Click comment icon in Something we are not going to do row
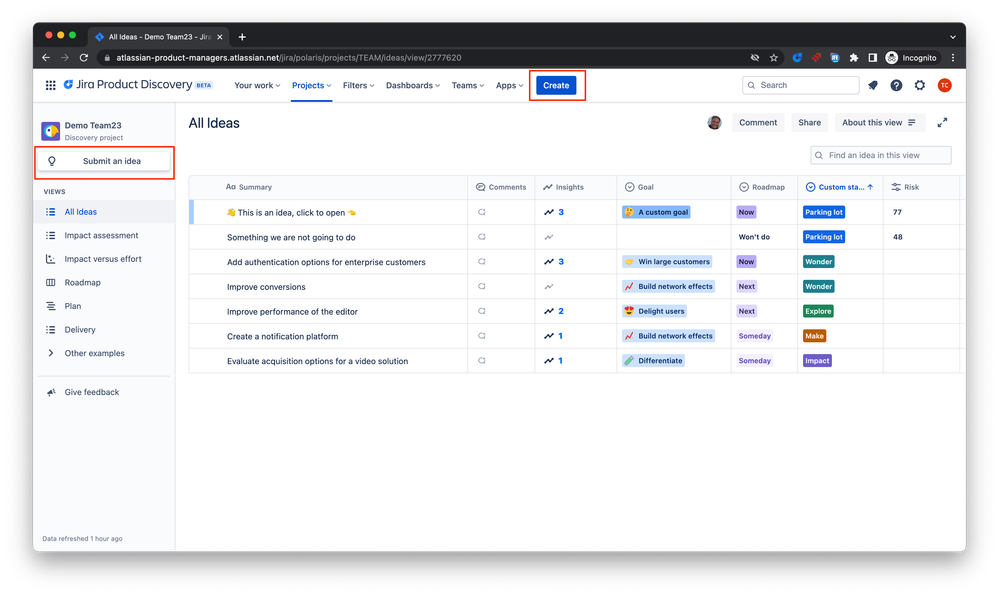Viewport: 999px width, 595px height. click(482, 237)
